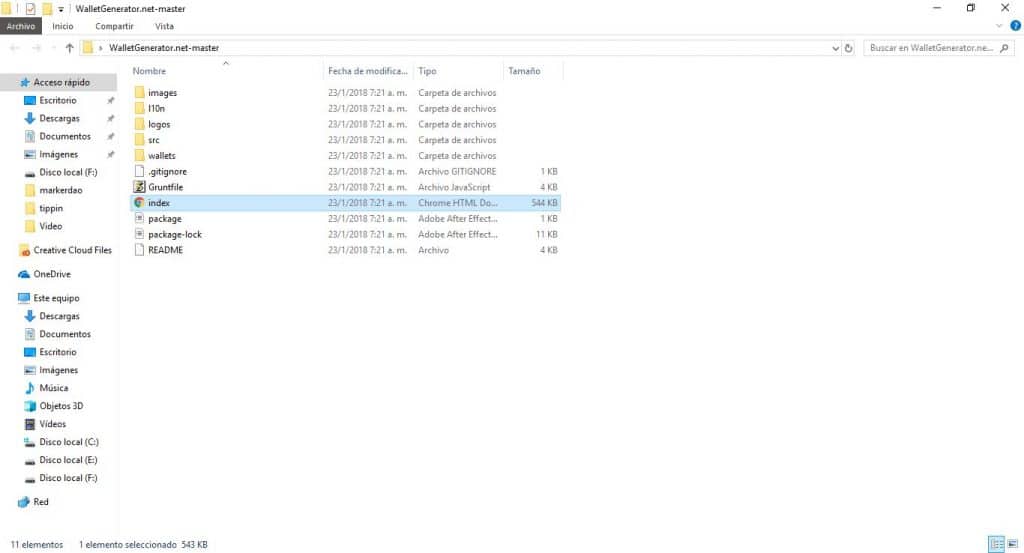Open Imágenes under Este equipo
Viewport: 1024px width, 553px height.
click(x=58, y=370)
